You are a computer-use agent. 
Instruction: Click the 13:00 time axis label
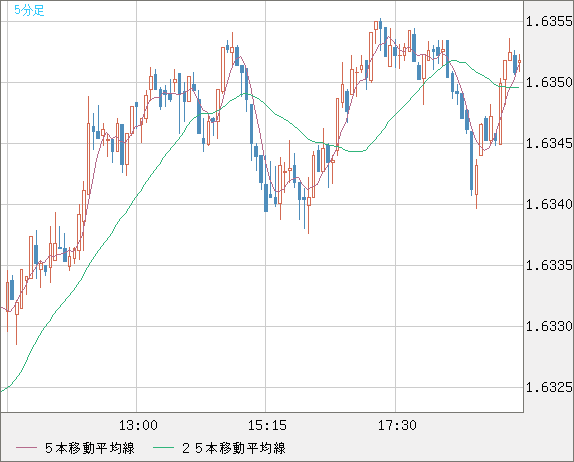138,425
